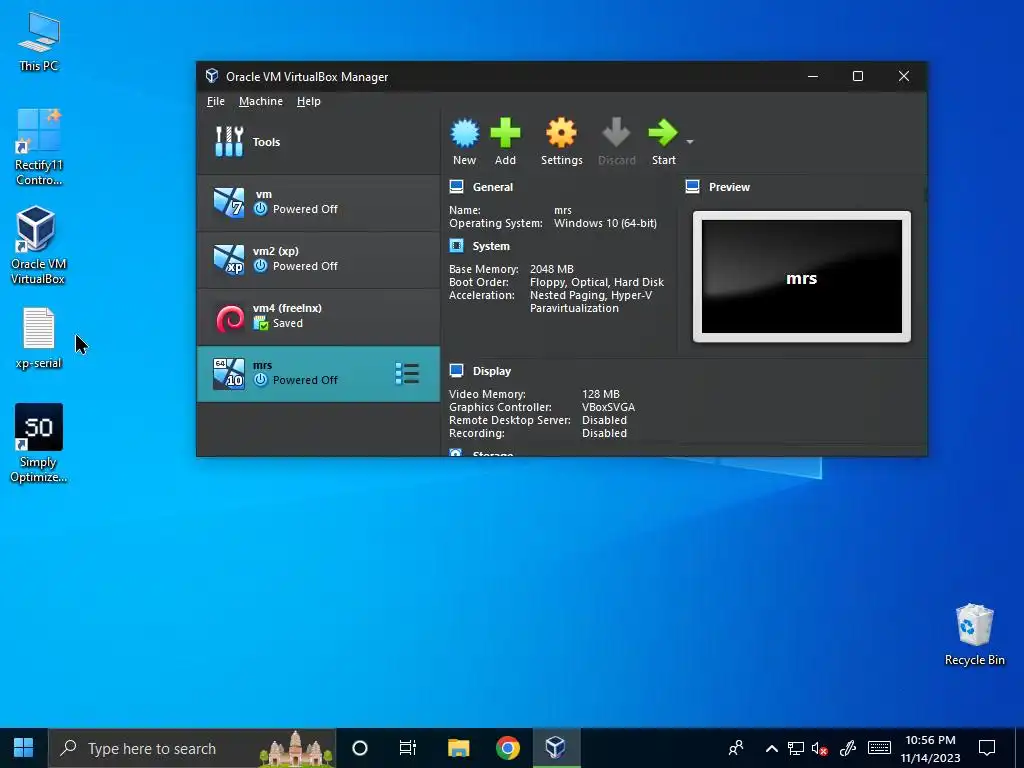Select the Oracle VM VirtualBox desktop shortcut
The width and height of the screenshot is (1024, 768).
click(39, 246)
